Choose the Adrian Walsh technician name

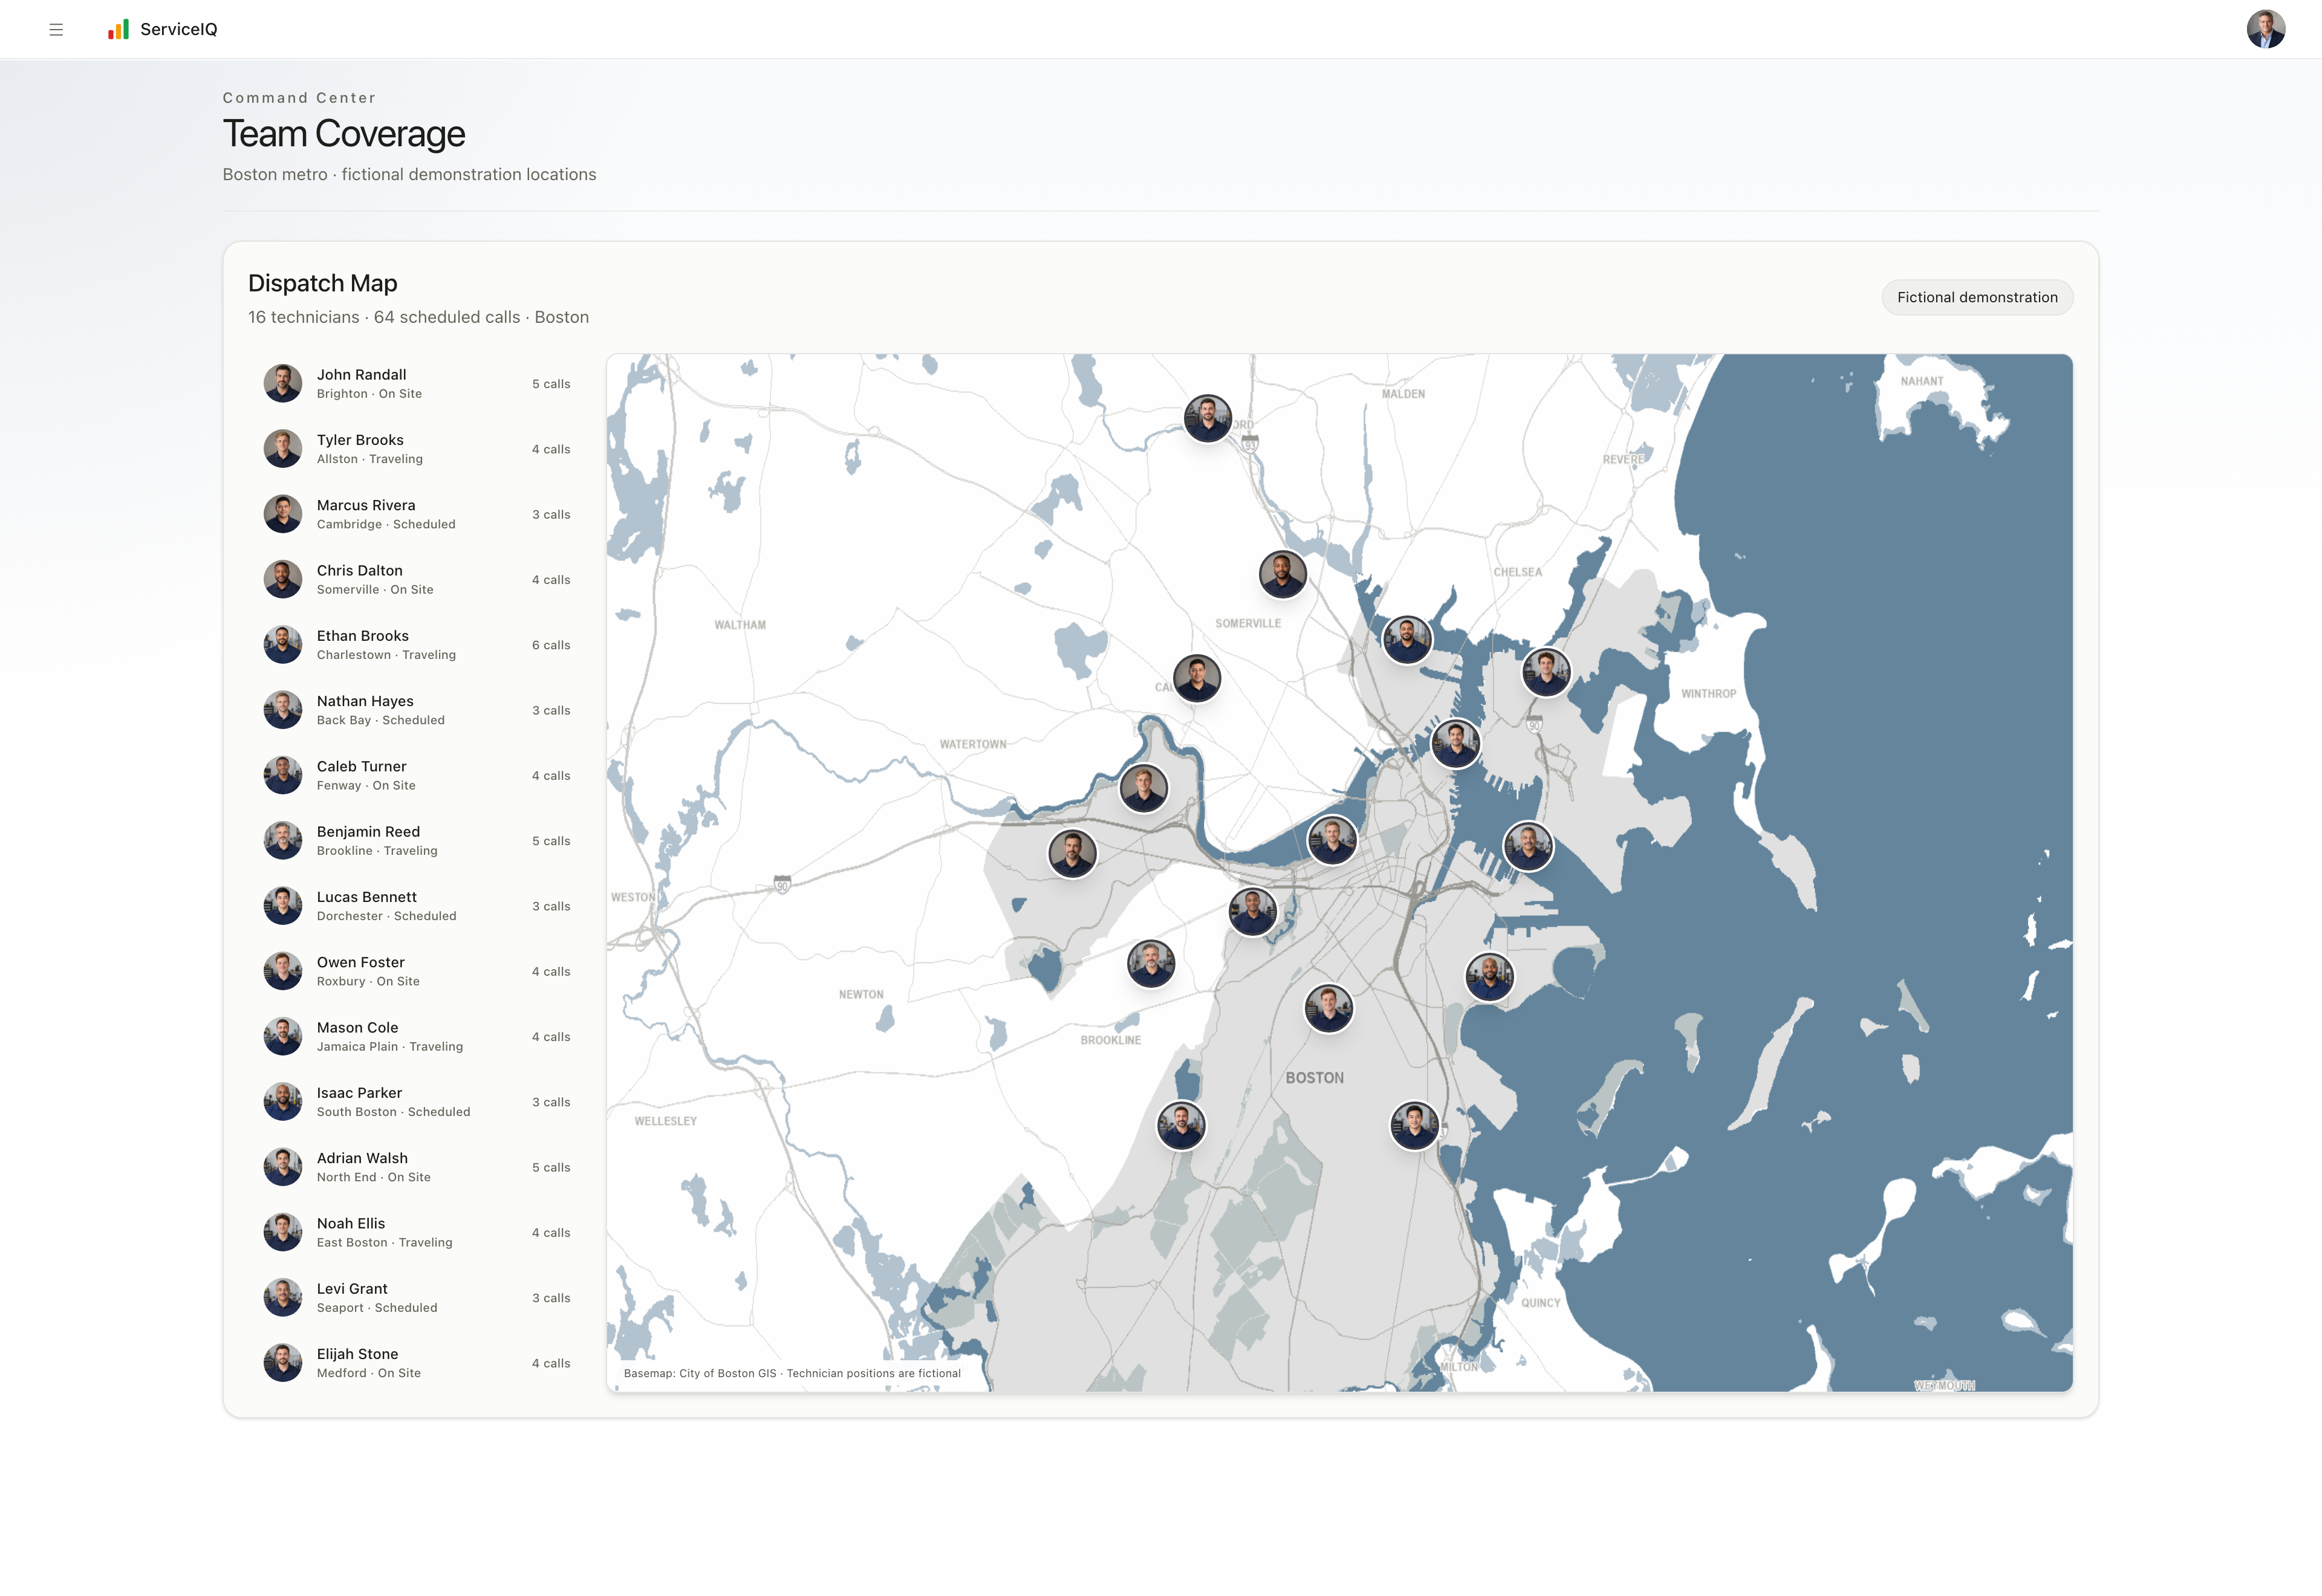(x=363, y=1158)
